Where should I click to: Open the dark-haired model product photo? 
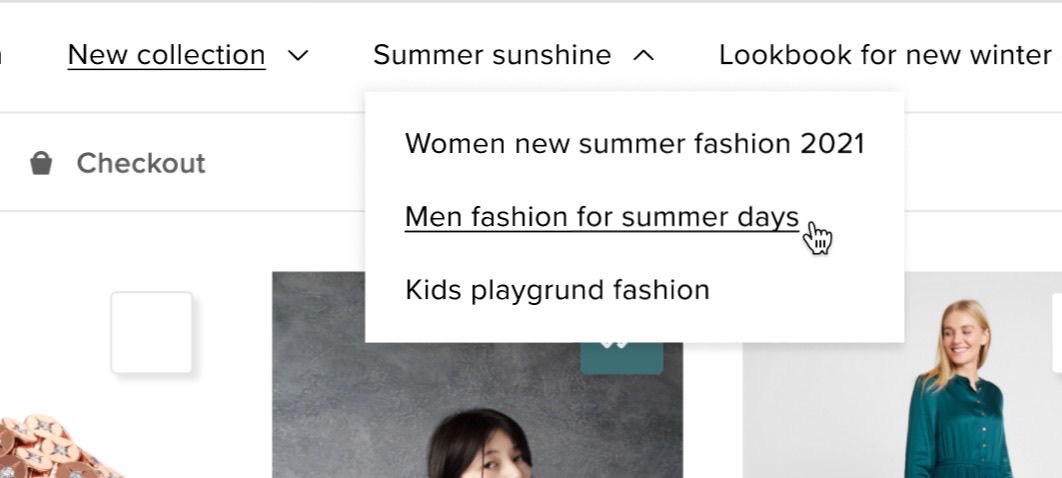(477, 375)
